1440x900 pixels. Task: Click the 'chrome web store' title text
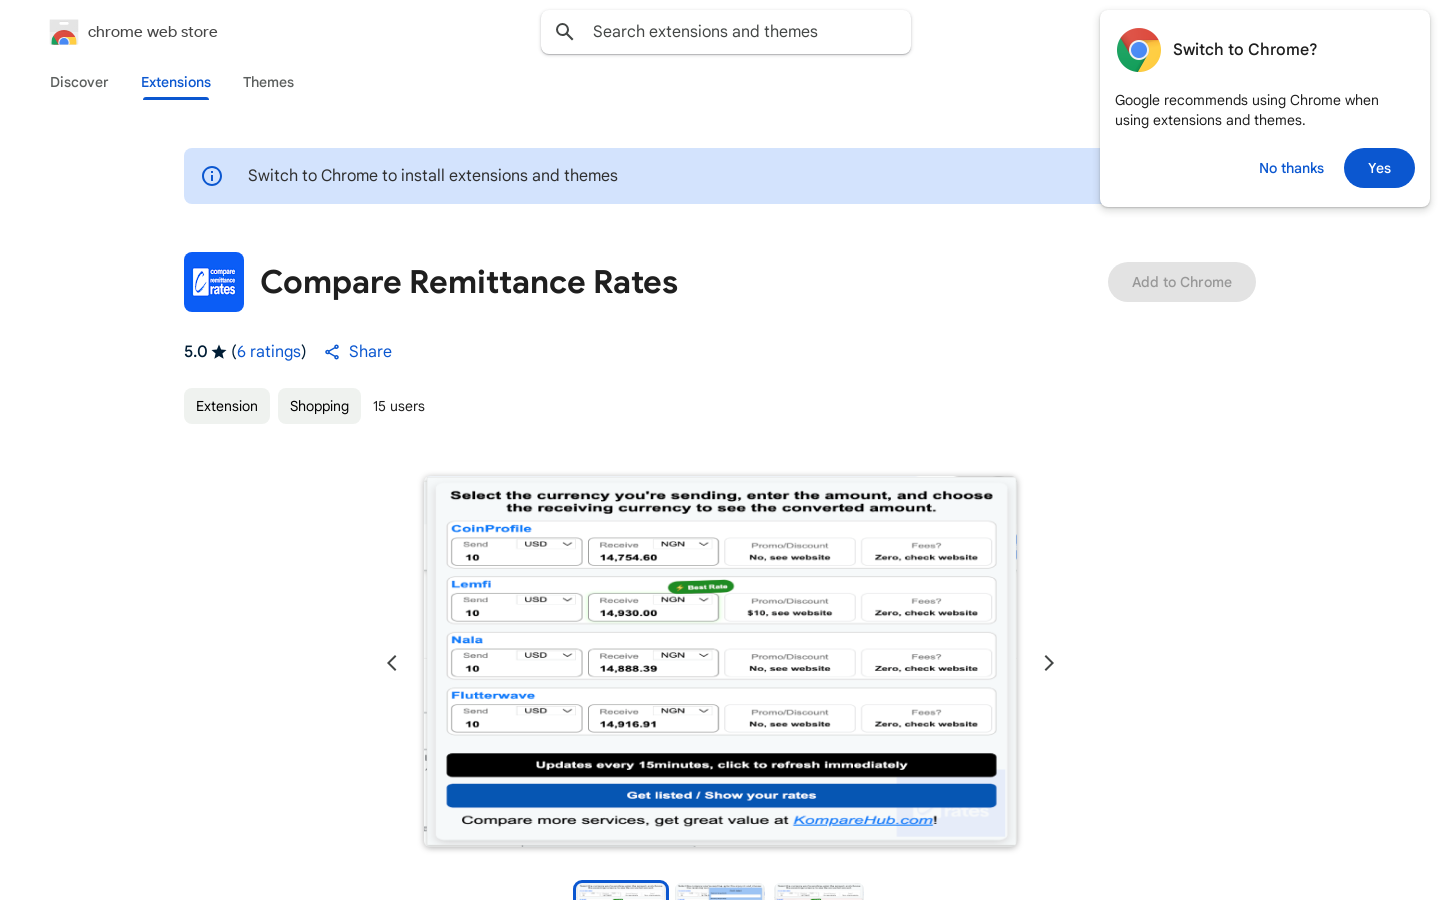click(153, 32)
